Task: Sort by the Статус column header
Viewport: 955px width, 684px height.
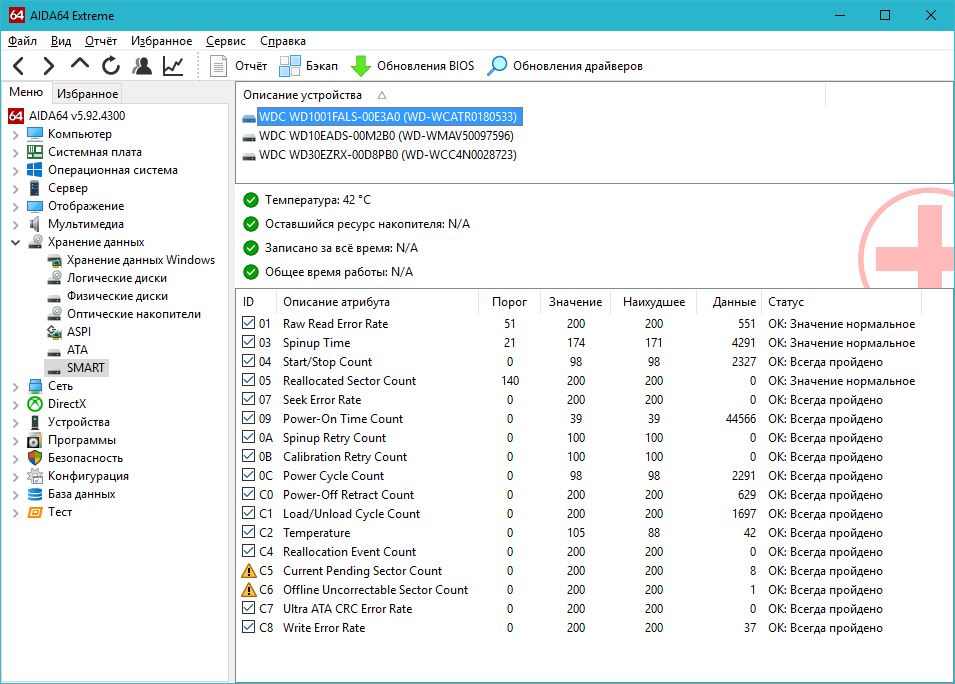Action: tap(841, 302)
